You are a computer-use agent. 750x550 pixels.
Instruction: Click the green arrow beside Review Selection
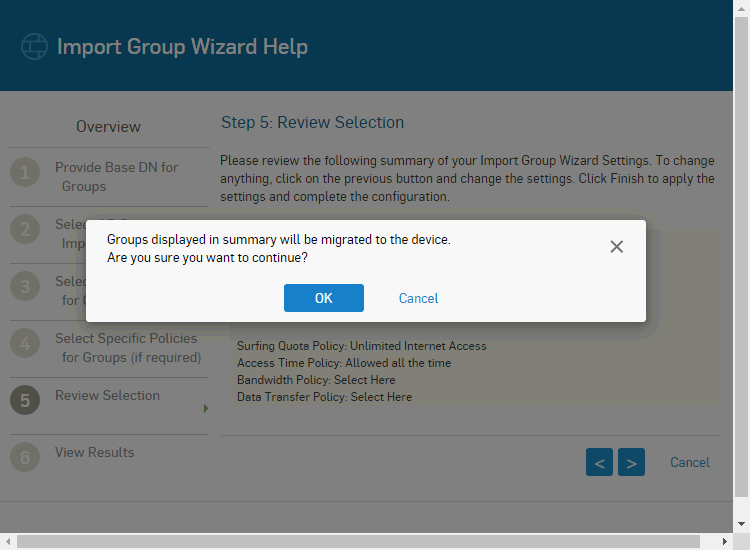pyautogui.click(x=206, y=408)
